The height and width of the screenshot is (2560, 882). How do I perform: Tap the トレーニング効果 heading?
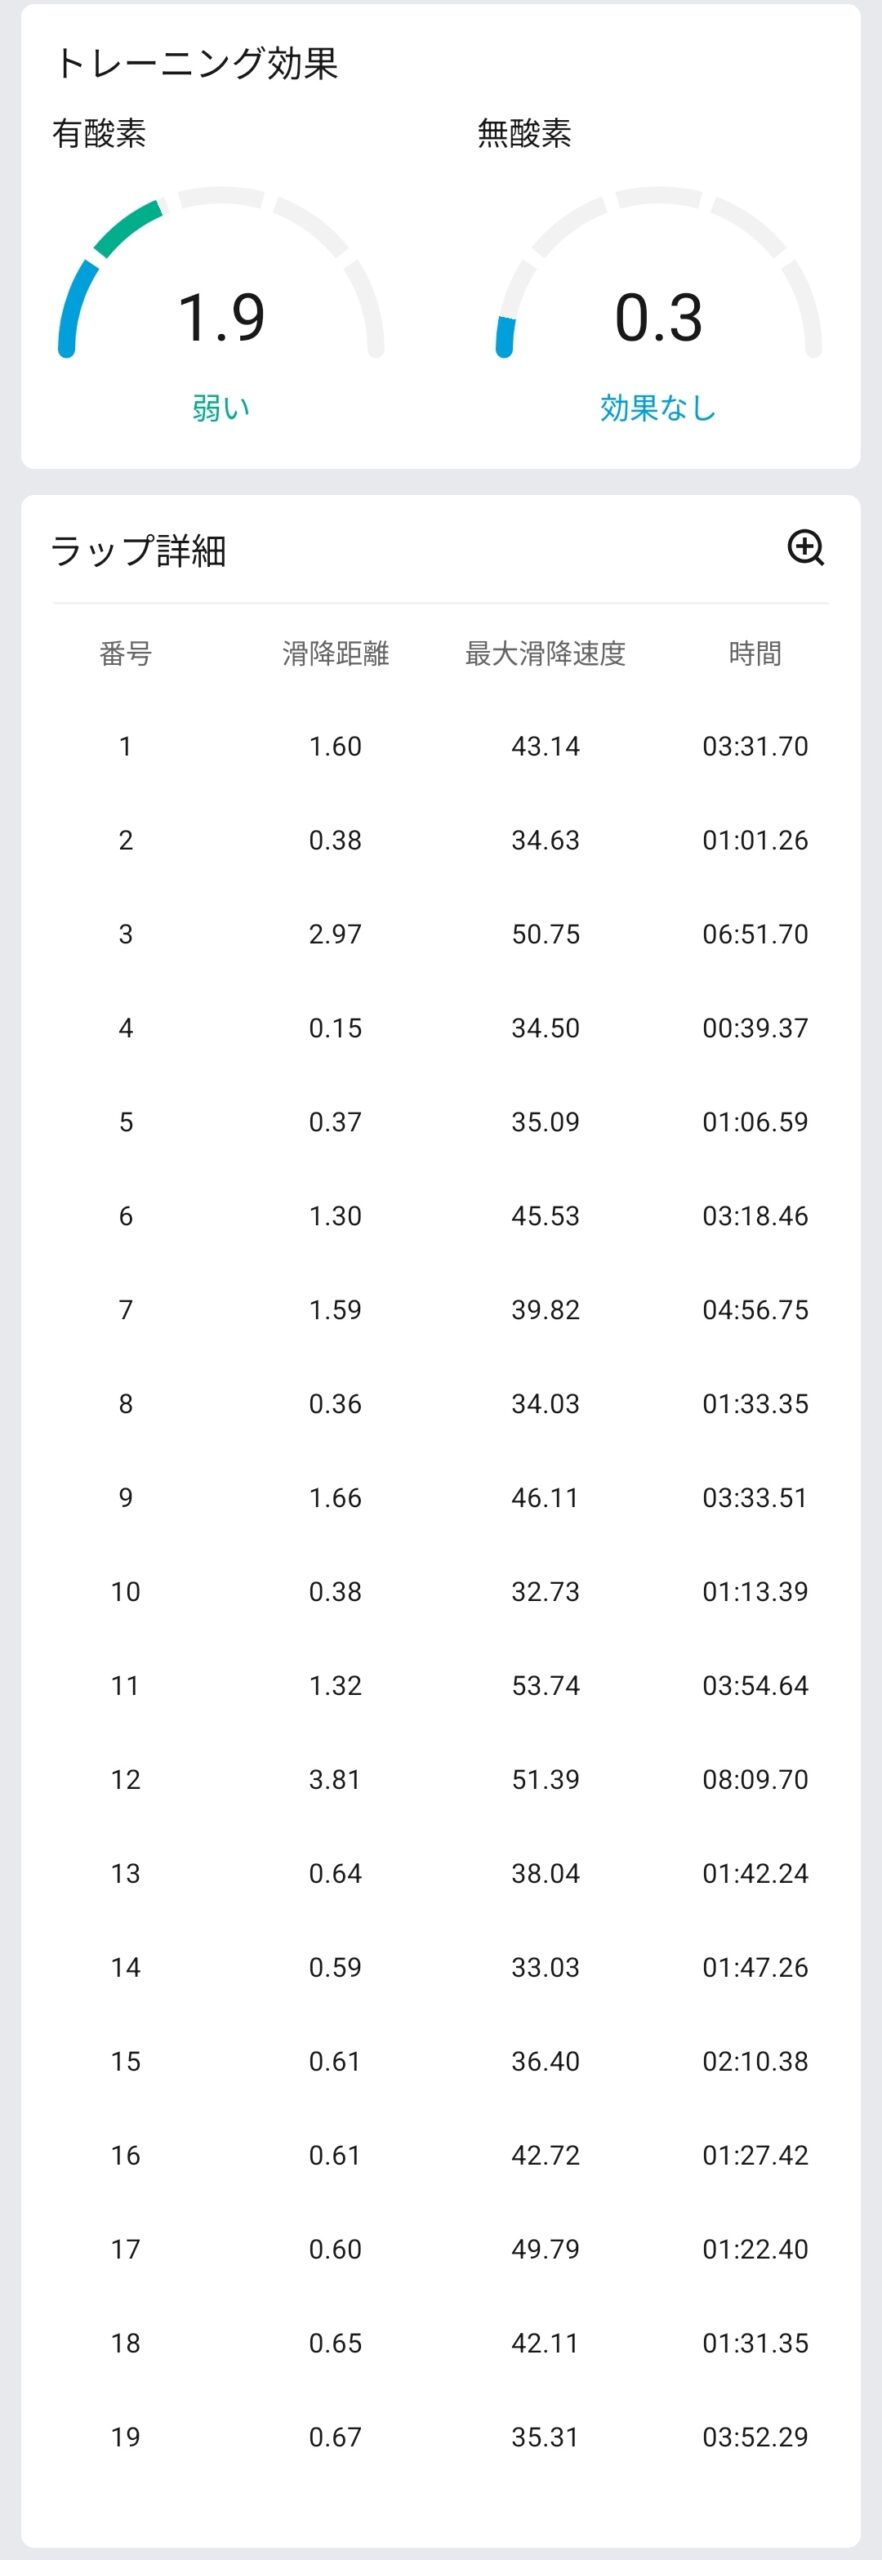coord(196,63)
